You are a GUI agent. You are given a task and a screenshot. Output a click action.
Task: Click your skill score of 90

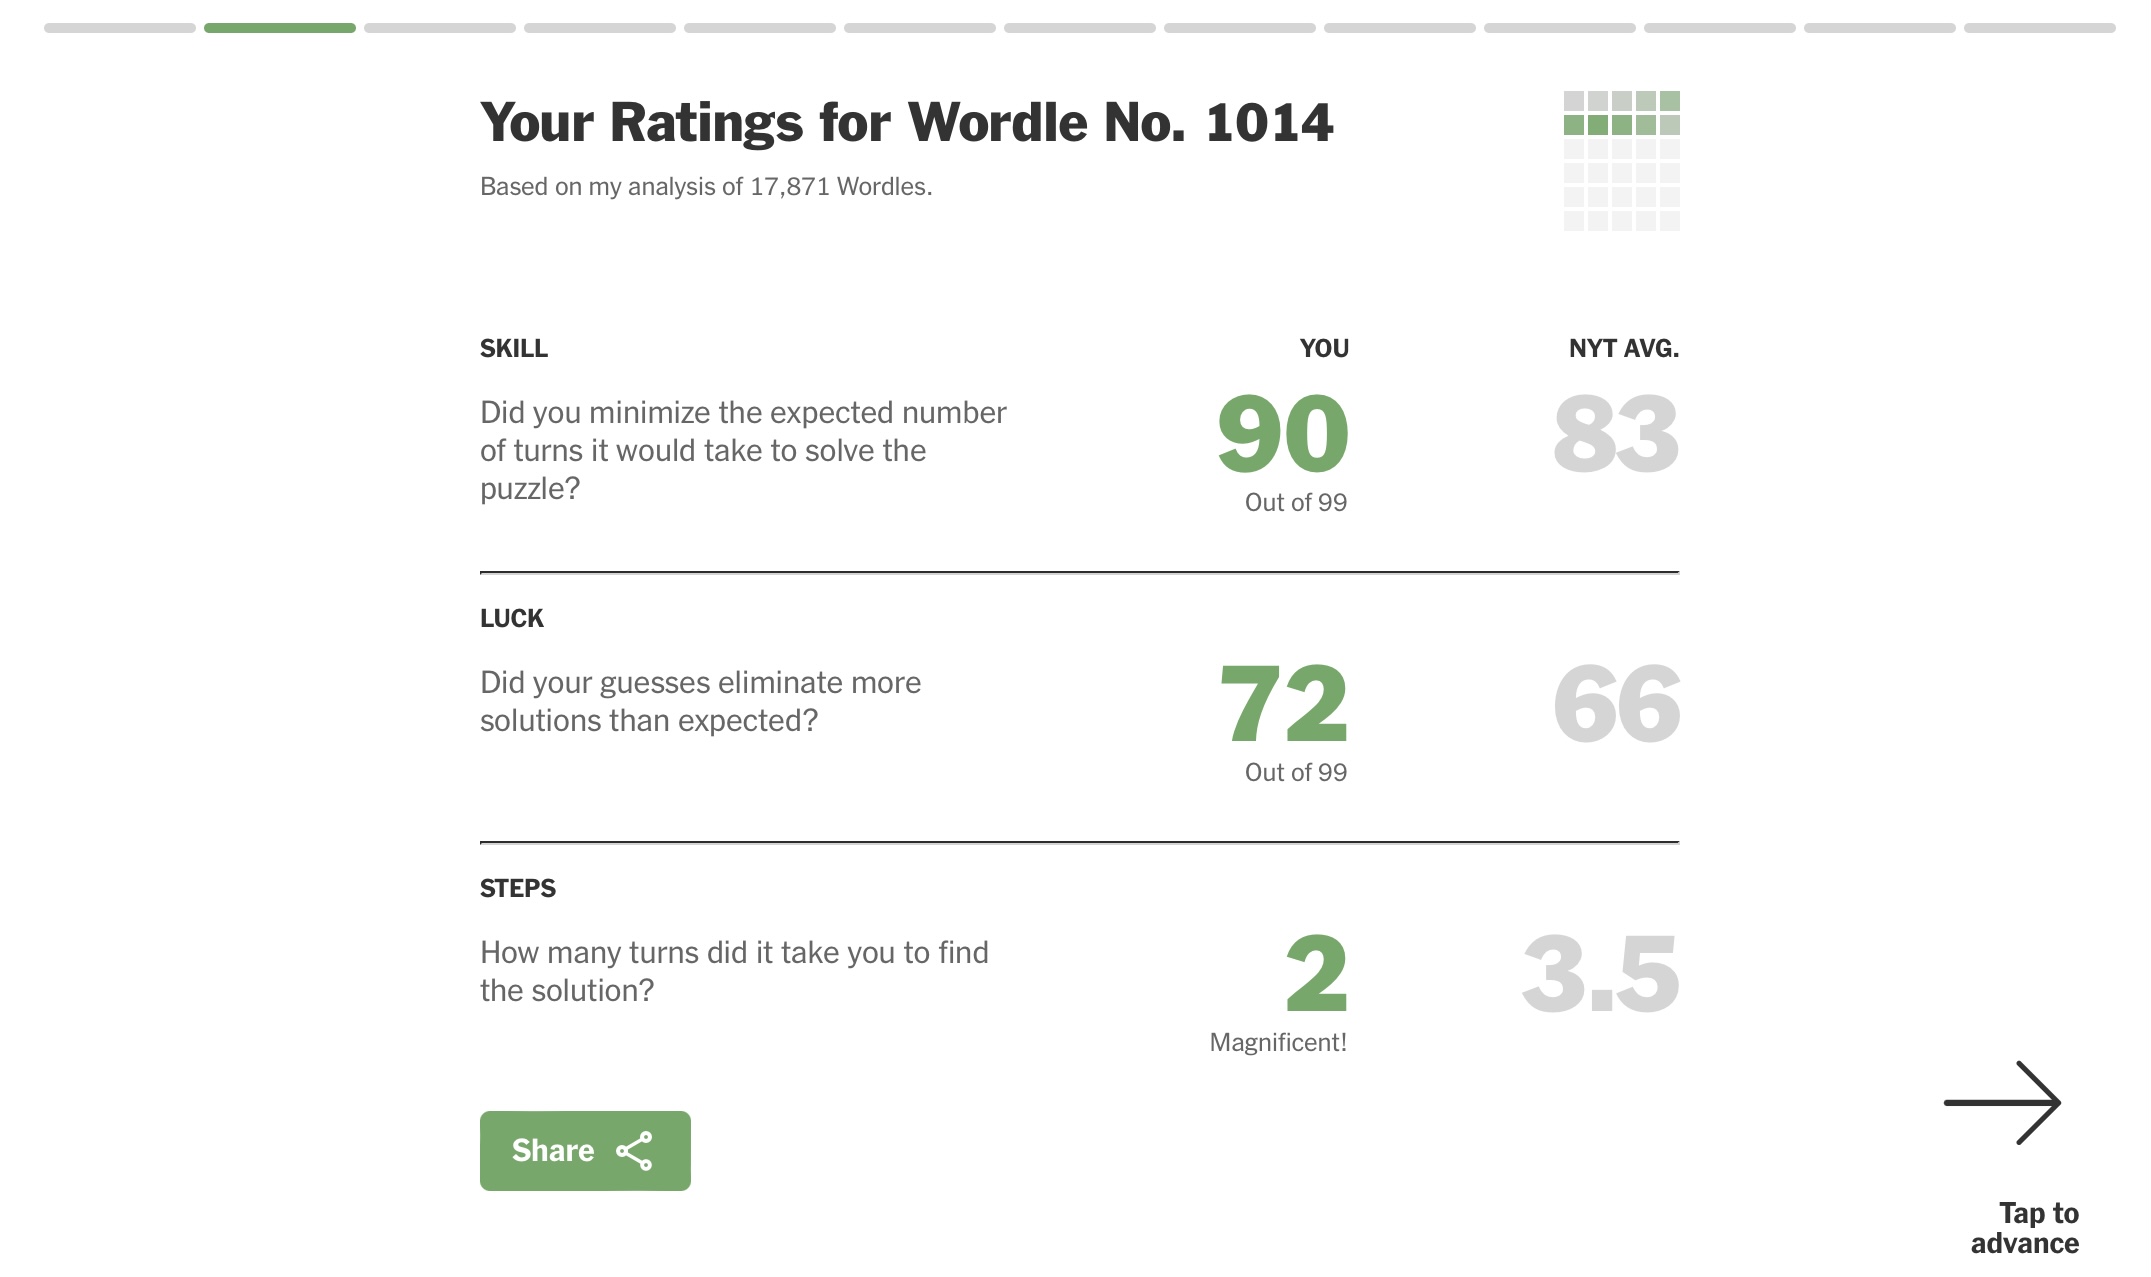point(1283,434)
